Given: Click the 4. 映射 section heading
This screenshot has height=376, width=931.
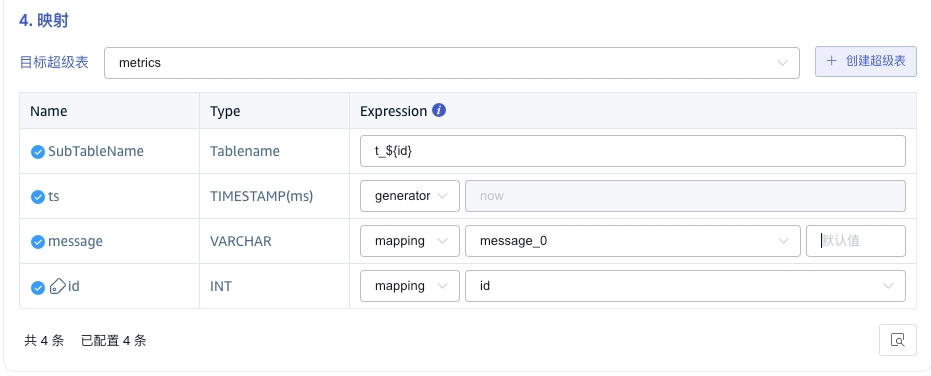Looking at the screenshot, I should click(43, 21).
